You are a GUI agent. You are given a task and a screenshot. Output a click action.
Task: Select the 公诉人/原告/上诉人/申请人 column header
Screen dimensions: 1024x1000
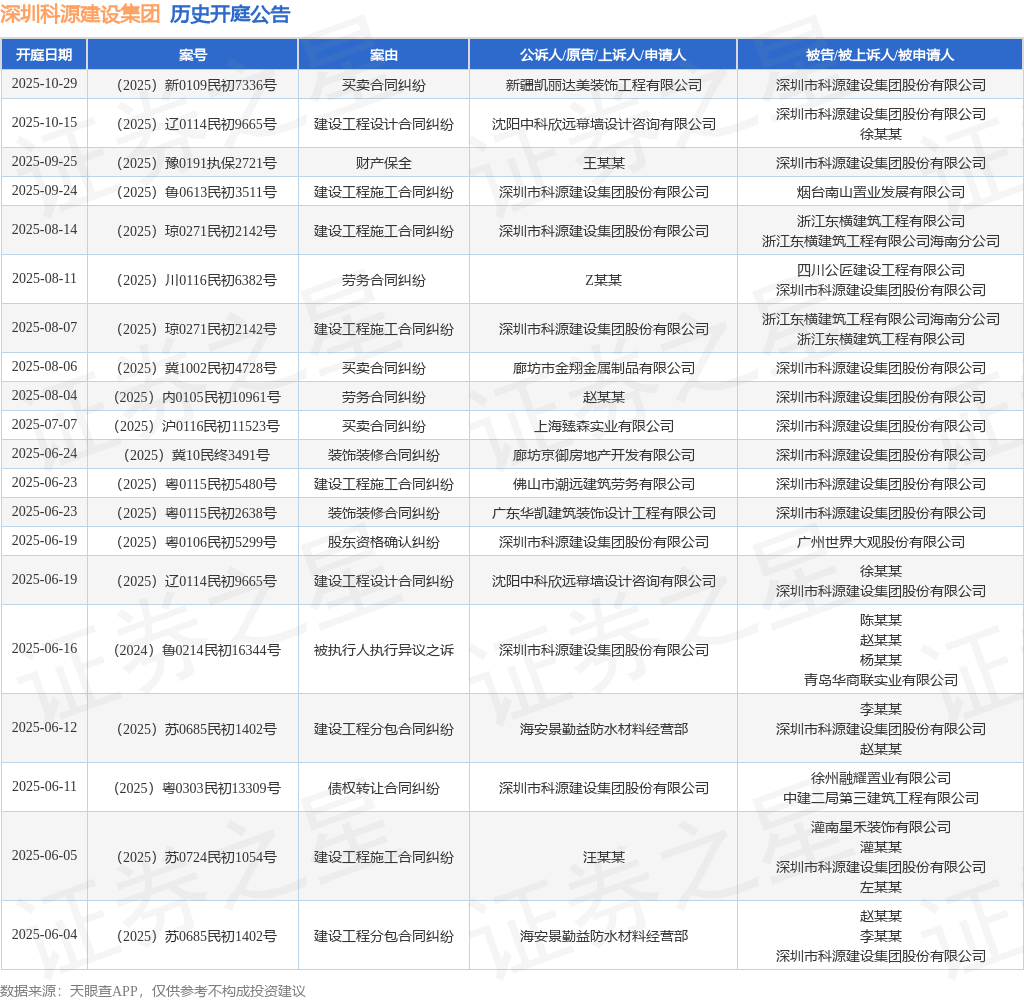[x=603, y=55]
